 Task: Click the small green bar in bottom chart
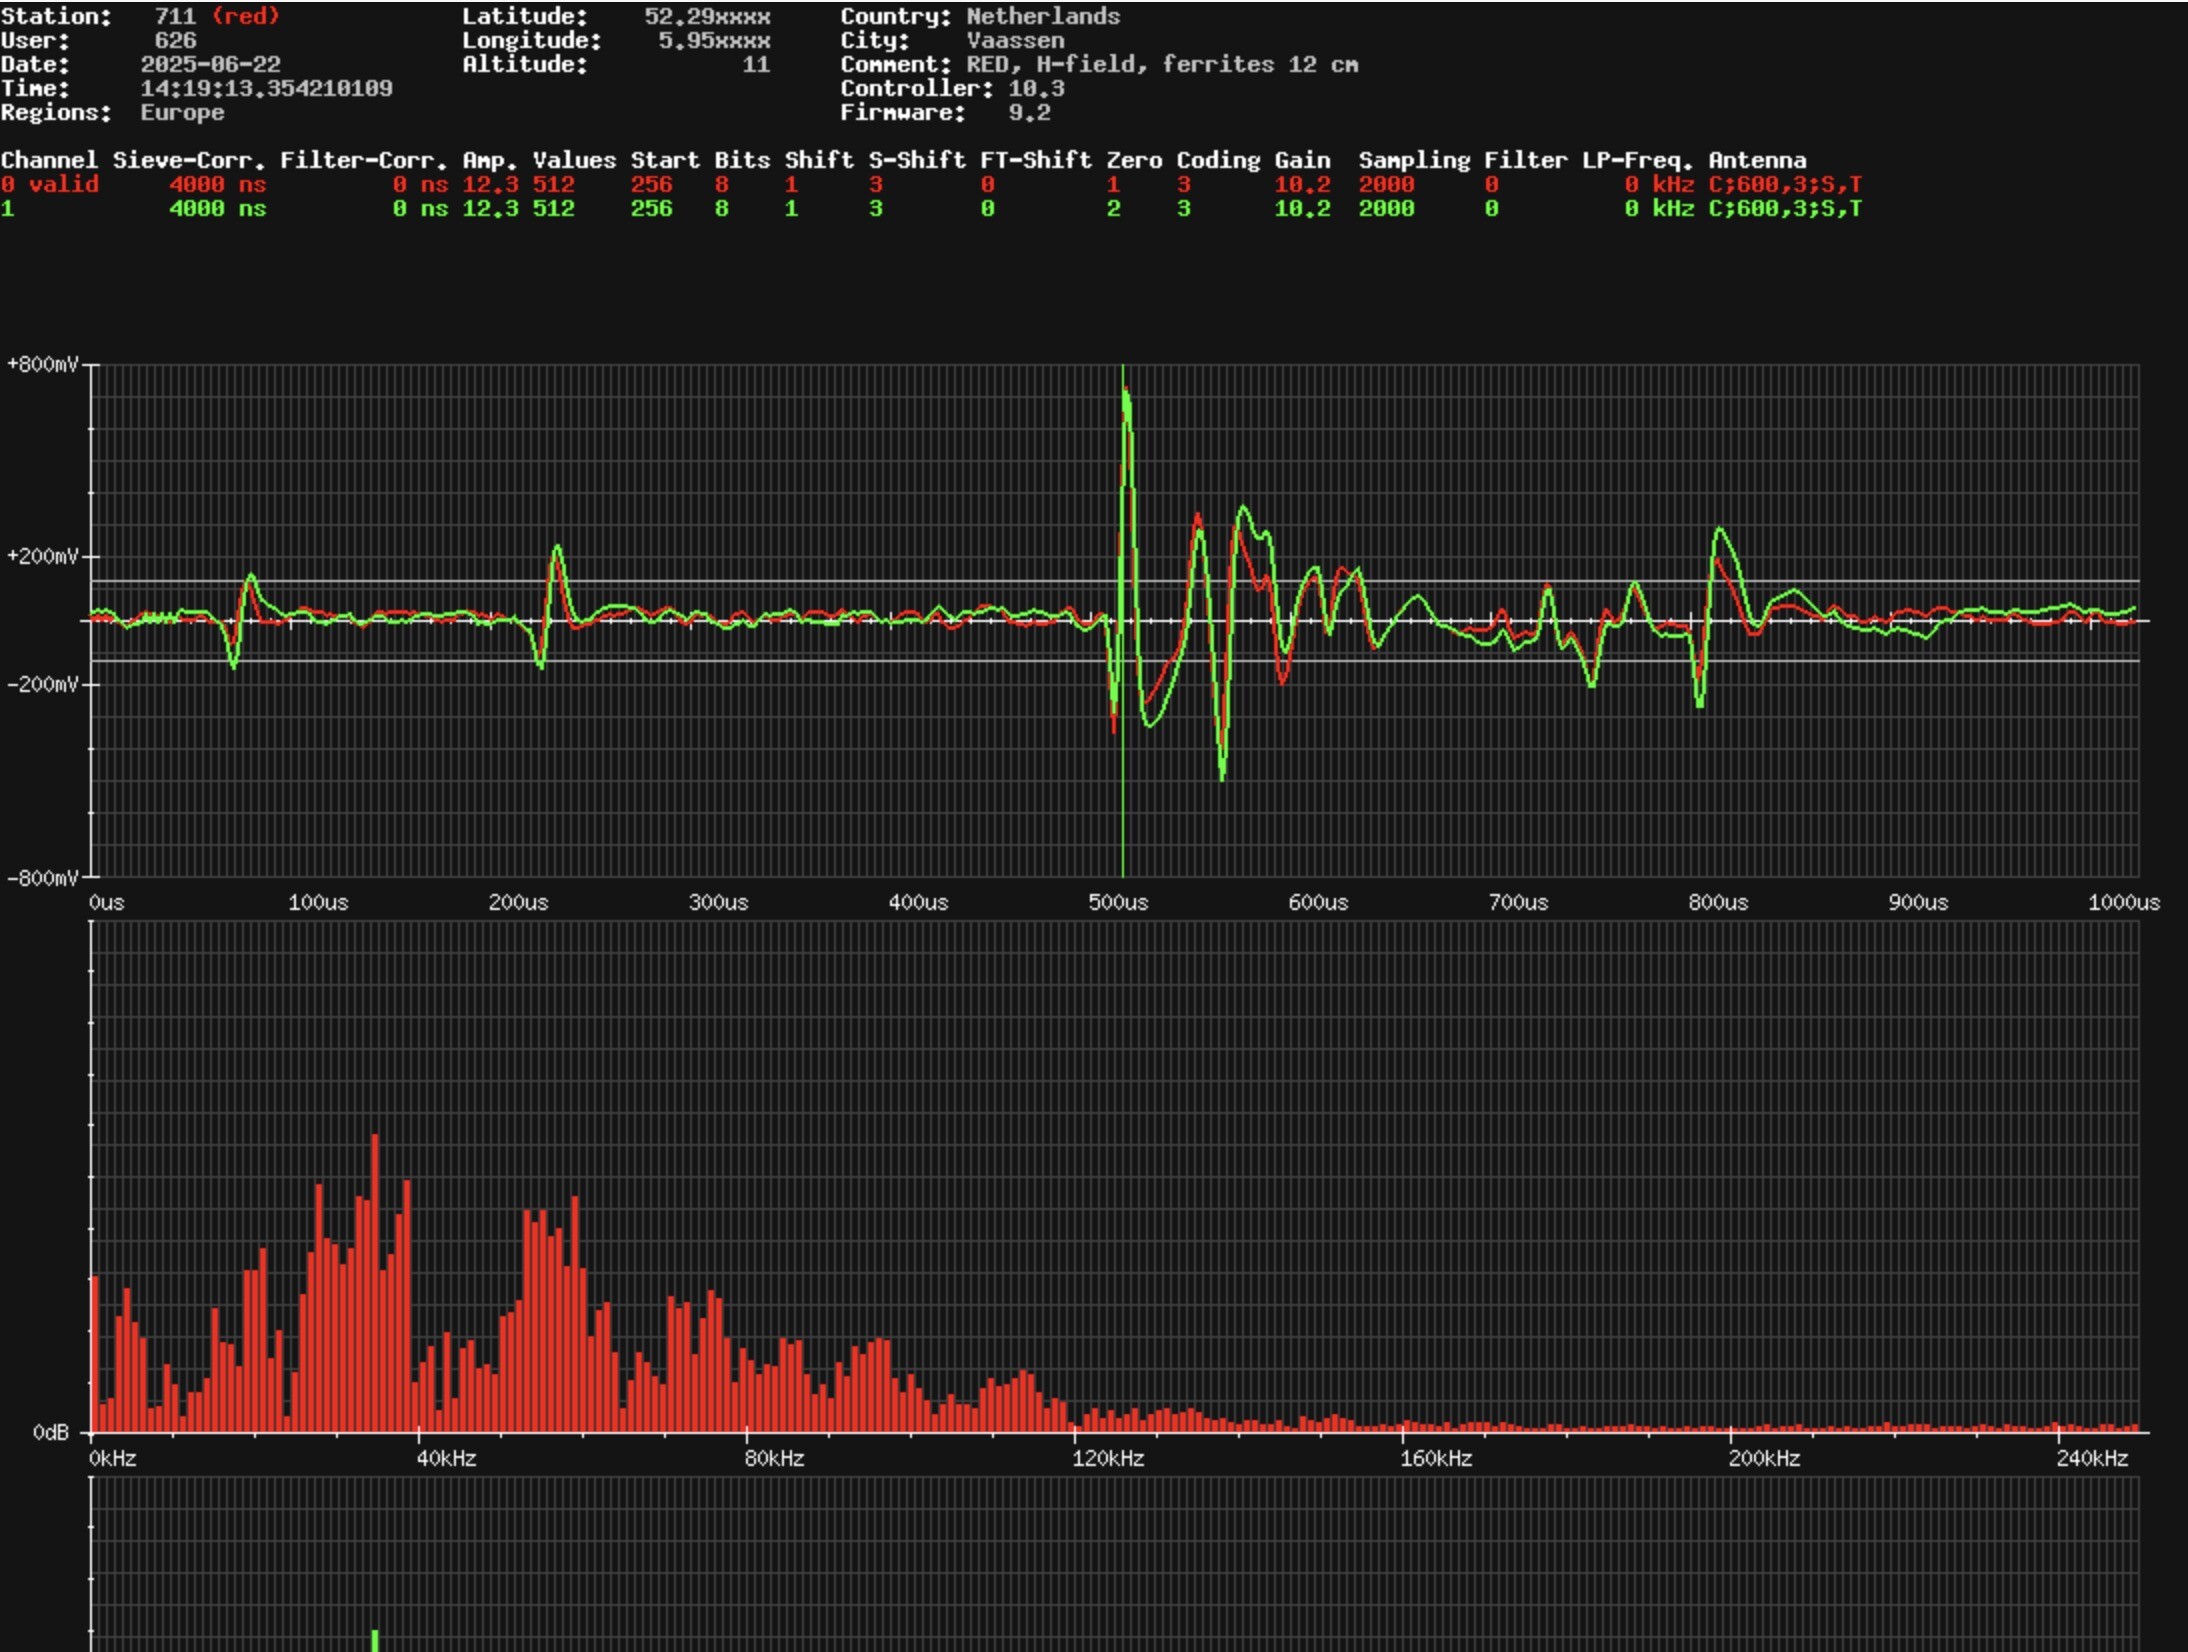pos(375,1641)
